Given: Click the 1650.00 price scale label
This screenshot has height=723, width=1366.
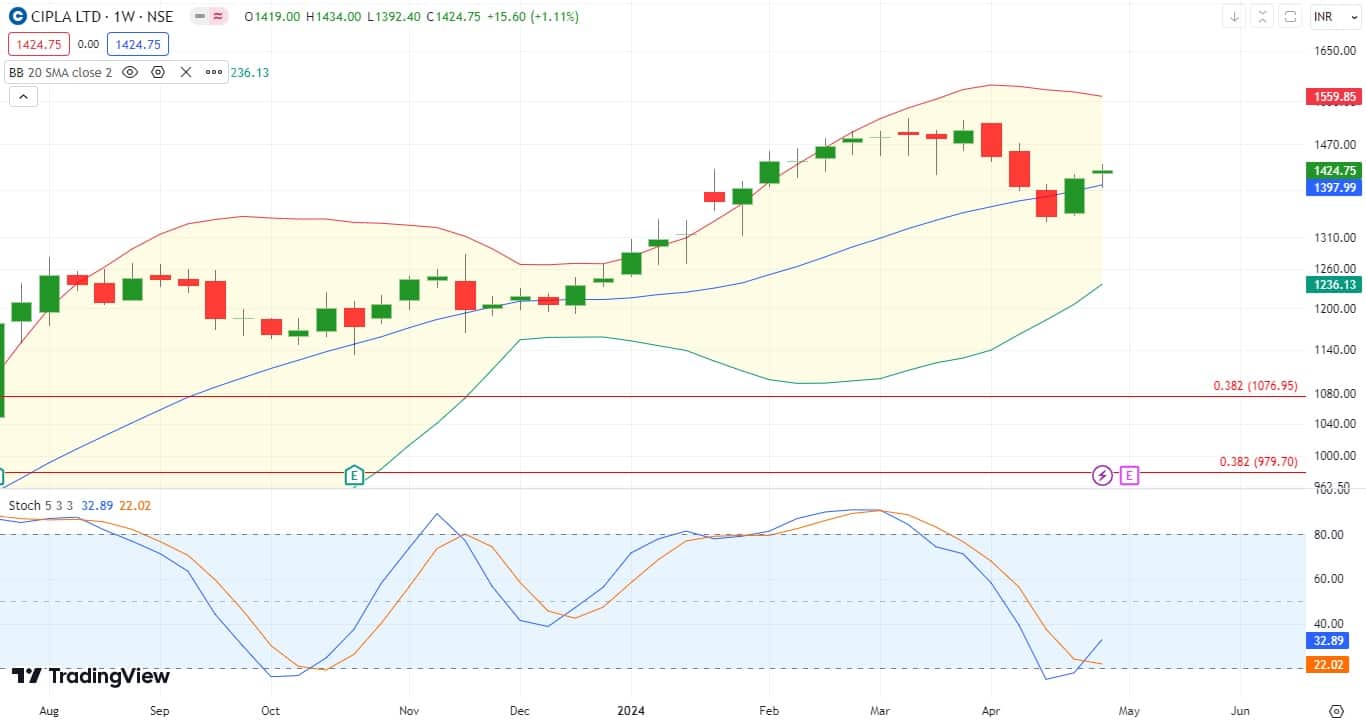Looking at the screenshot, I should pos(1335,50).
